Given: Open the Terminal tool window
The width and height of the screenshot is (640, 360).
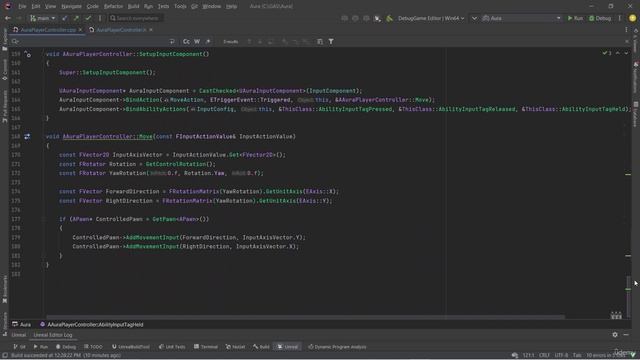Looking at the screenshot, I should pyautogui.click(x=206, y=347).
